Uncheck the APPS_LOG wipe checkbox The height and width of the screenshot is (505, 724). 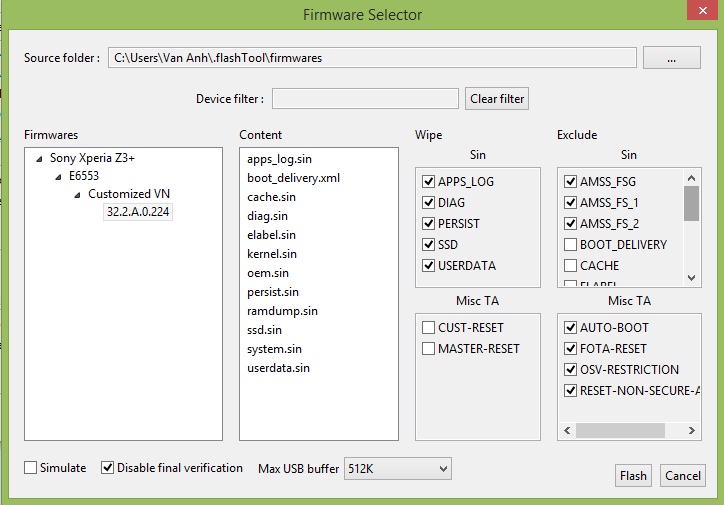(x=429, y=182)
